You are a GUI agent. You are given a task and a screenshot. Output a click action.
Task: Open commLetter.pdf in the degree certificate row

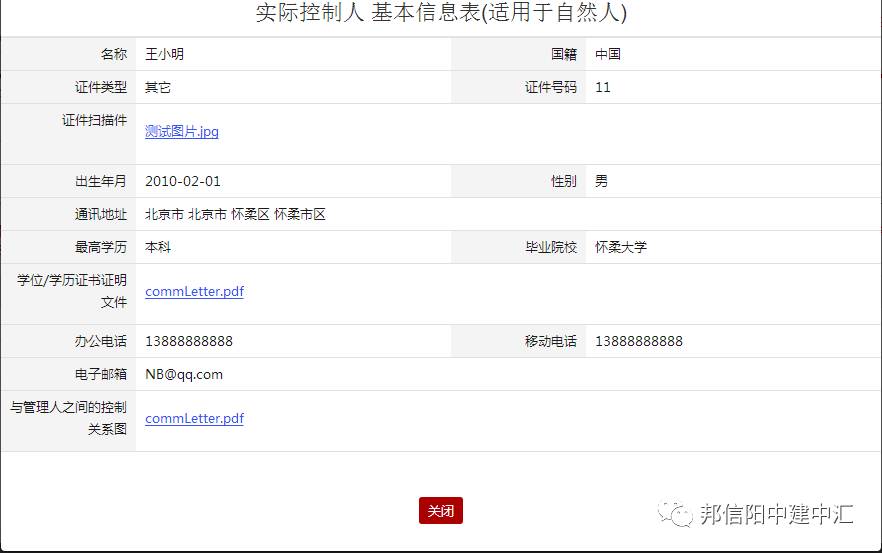point(194,292)
